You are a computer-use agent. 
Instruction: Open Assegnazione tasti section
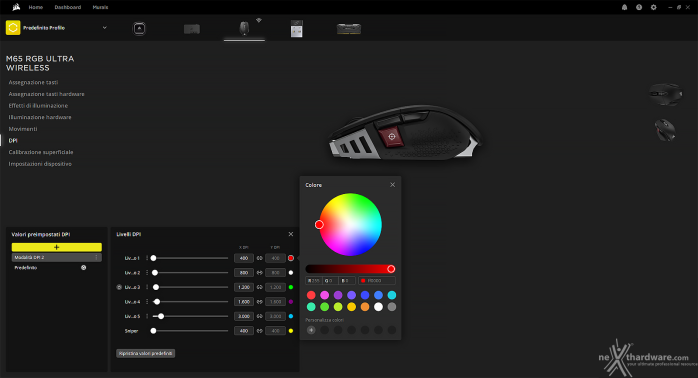(x=33, y=82)
